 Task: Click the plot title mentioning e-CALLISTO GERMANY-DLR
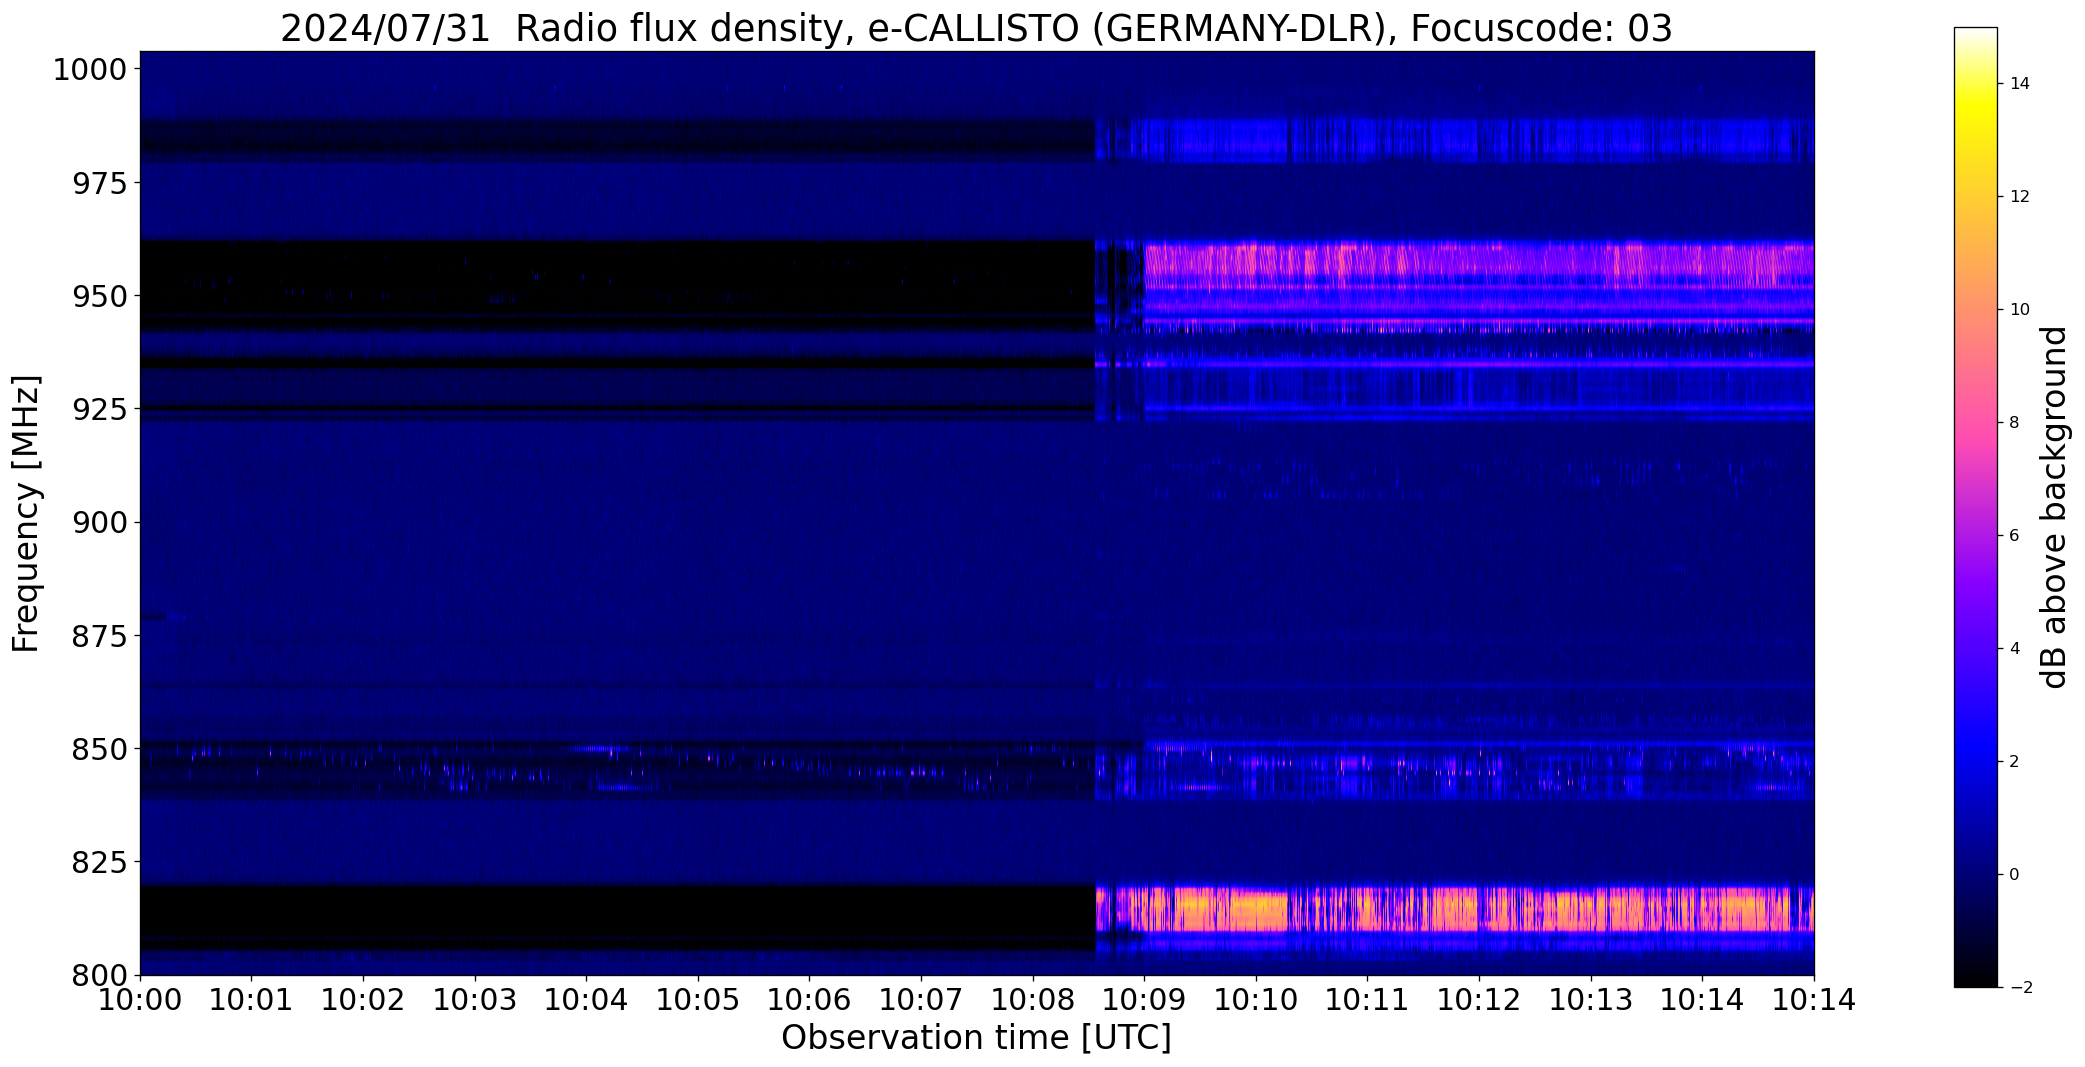click(x=976, y=28)
